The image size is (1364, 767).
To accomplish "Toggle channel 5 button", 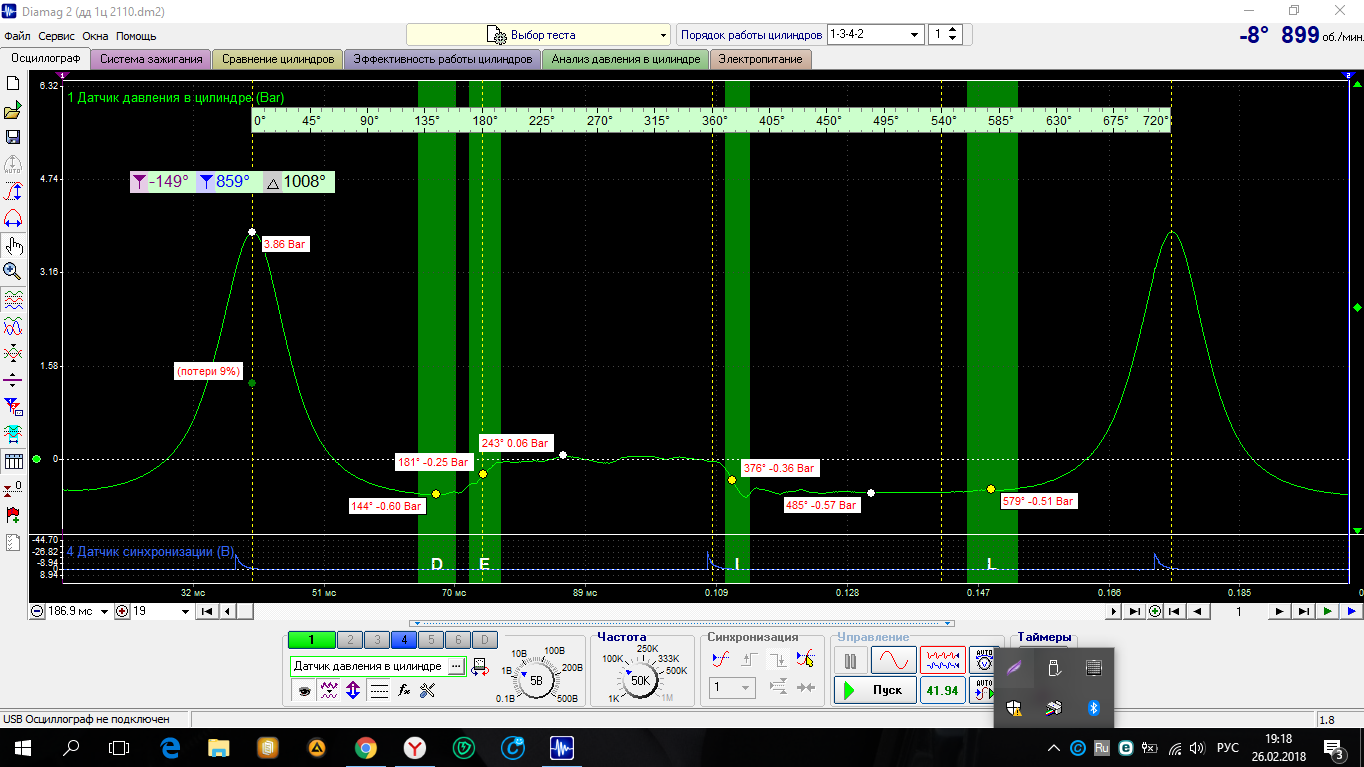I will tap(430, 640).
